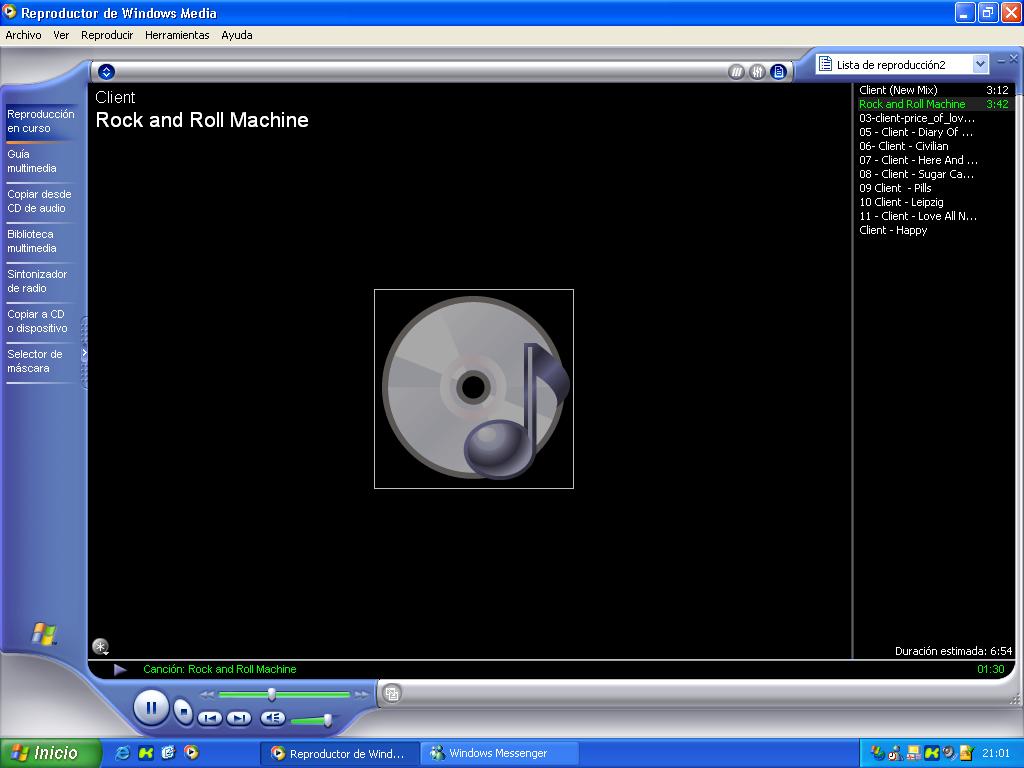
Task: Toggle the menu bar show/hide button
Action: tap(106, 72)
